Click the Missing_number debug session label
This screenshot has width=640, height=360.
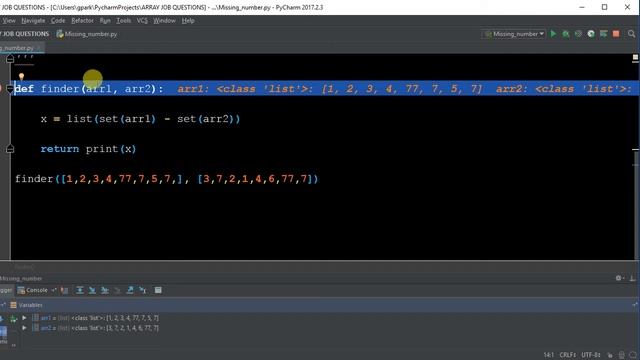[21, 278]
